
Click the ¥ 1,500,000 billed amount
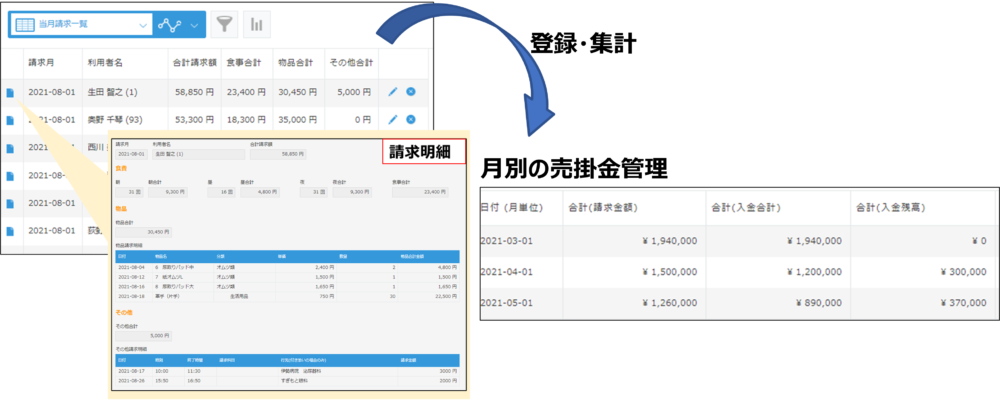coord(670,272)
